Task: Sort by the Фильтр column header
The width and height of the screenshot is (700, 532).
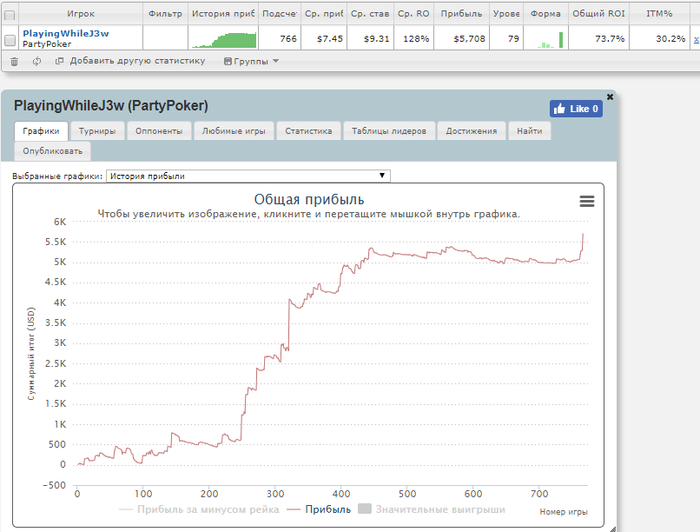Action: tap(165, 14)
